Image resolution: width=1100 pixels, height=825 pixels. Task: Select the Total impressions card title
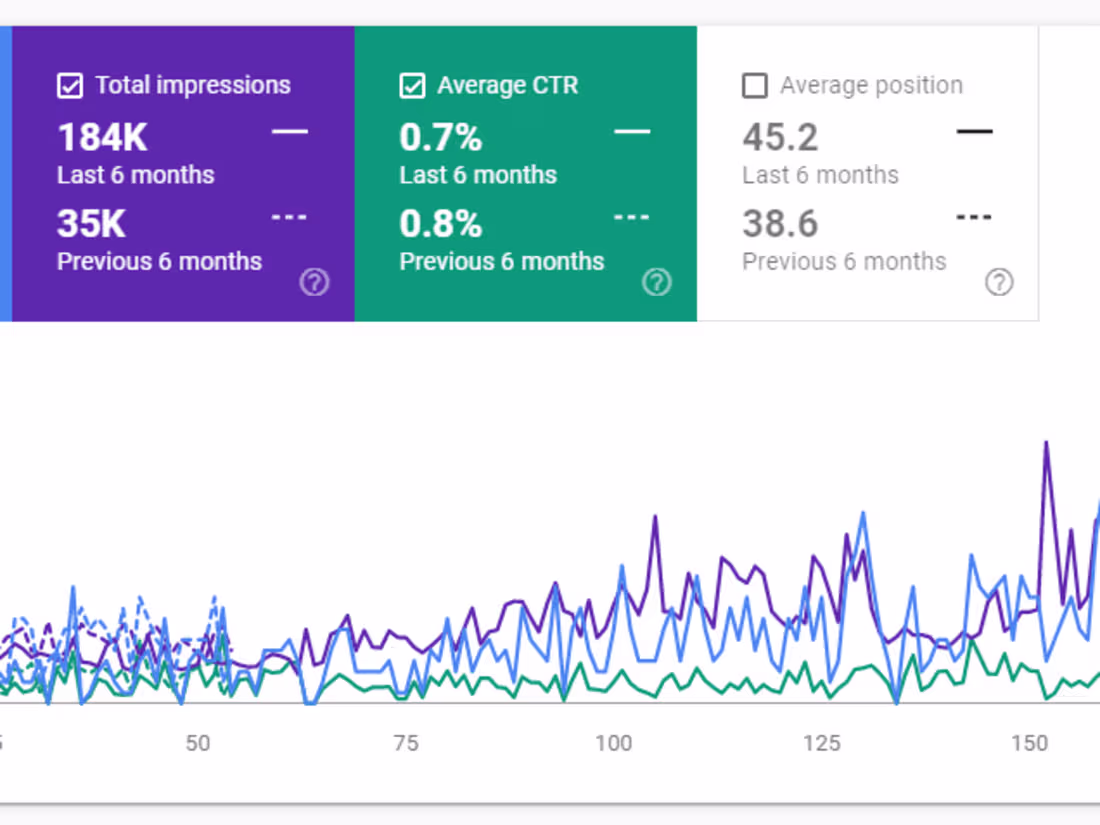(x=193, y=86)
